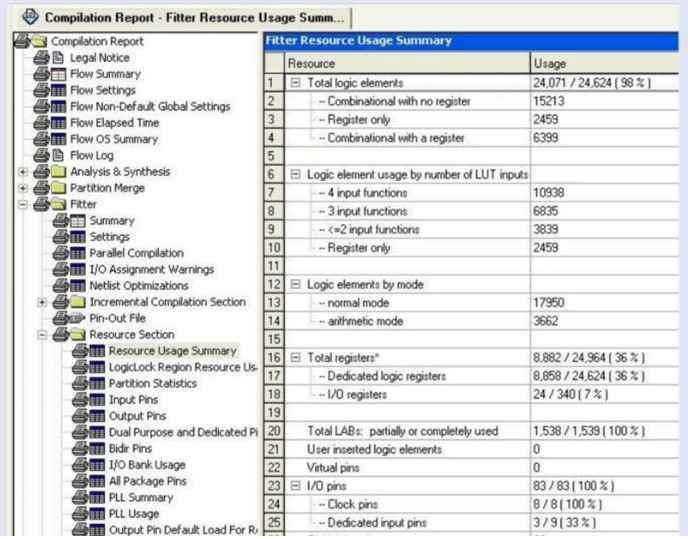Image resolution: width=688 pixels, height=539 pixels.
Task: Click Total LABs partially or completely used
Action: (x=402, y=431)
